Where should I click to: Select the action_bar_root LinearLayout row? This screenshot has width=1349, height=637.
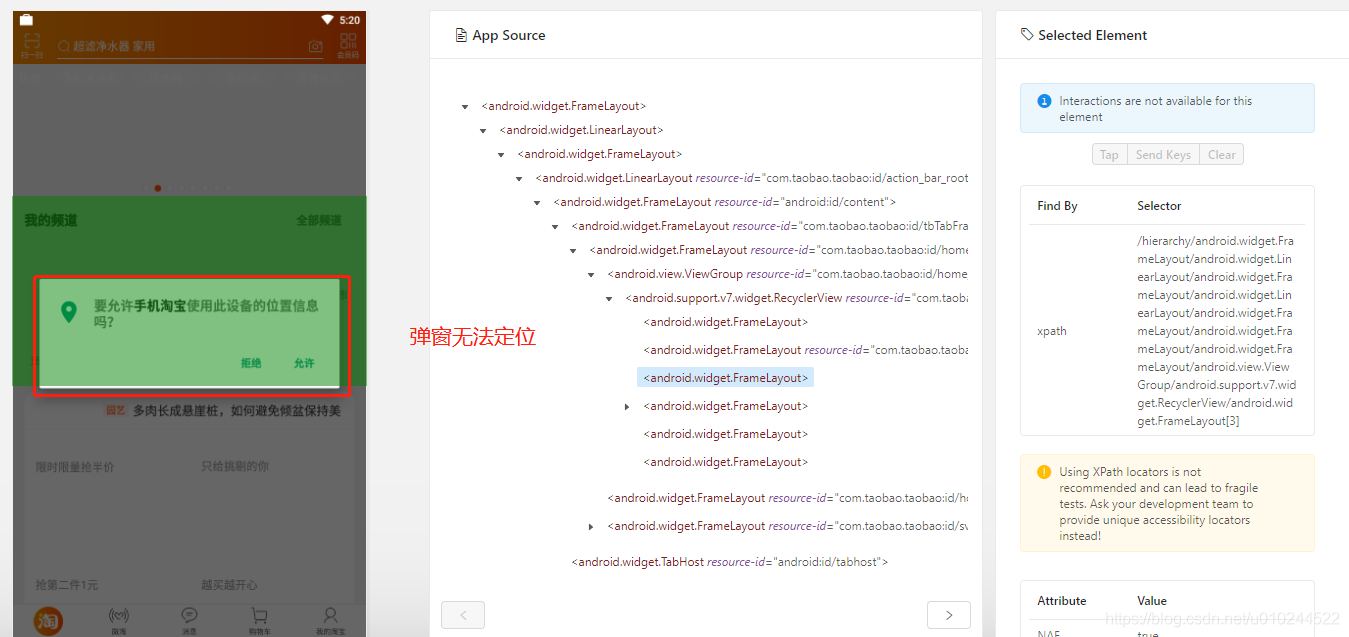(751, 178)
